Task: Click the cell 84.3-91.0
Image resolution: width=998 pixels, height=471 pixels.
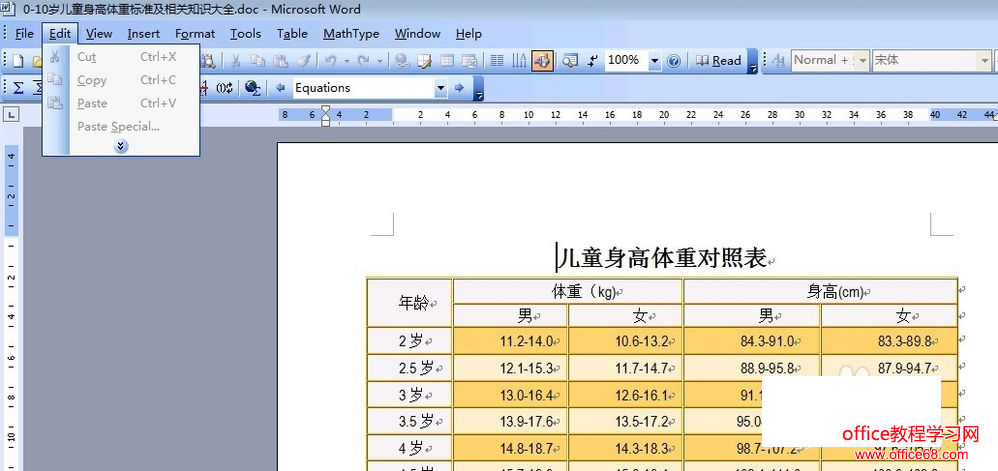Action: (752, 341)
